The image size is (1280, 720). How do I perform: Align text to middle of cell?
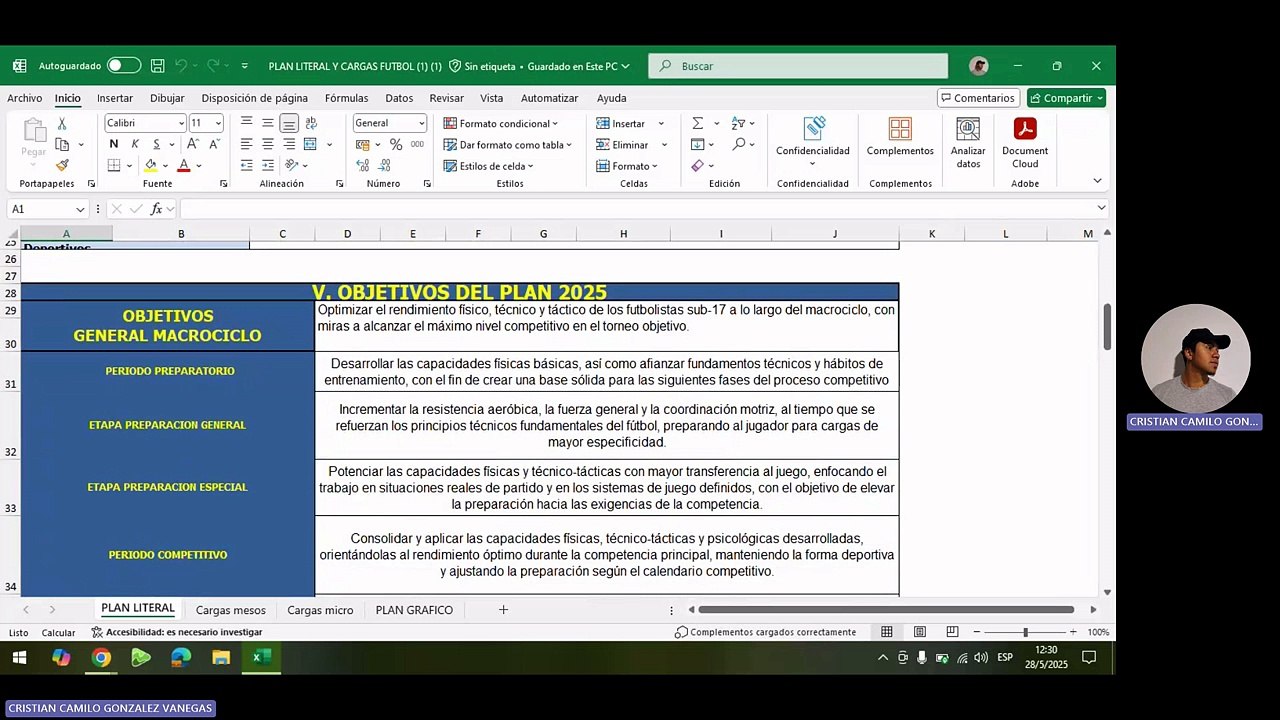(x=267, y=123)
